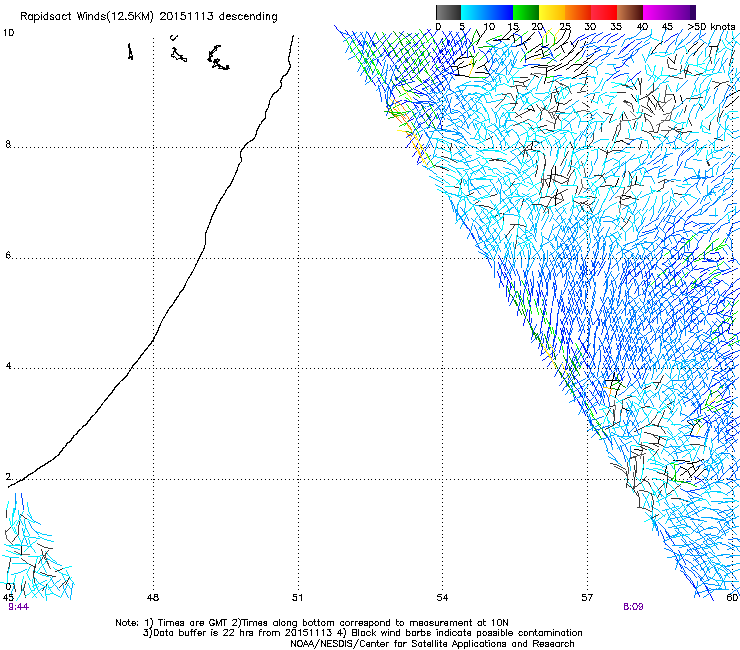Click the purple "9:44" swath time label
Screen dimensions: 740x650
(x=18, y=607)
